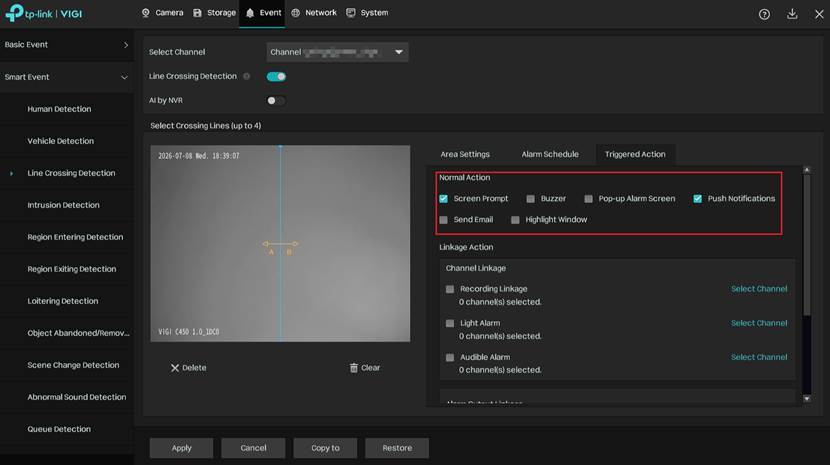Click the Storage disk icon

197,13
